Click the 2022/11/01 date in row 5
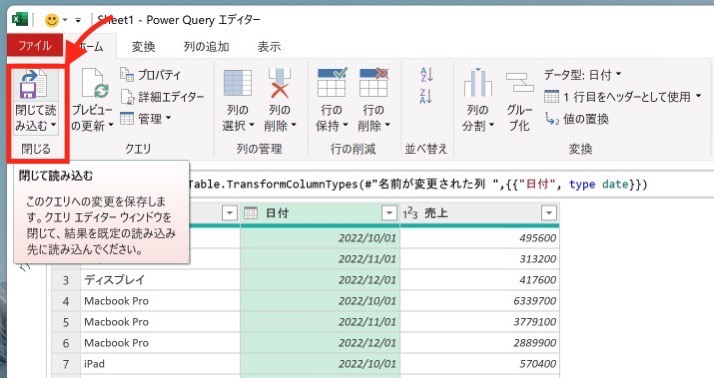714x378 pixels. (x=367, y=322)
